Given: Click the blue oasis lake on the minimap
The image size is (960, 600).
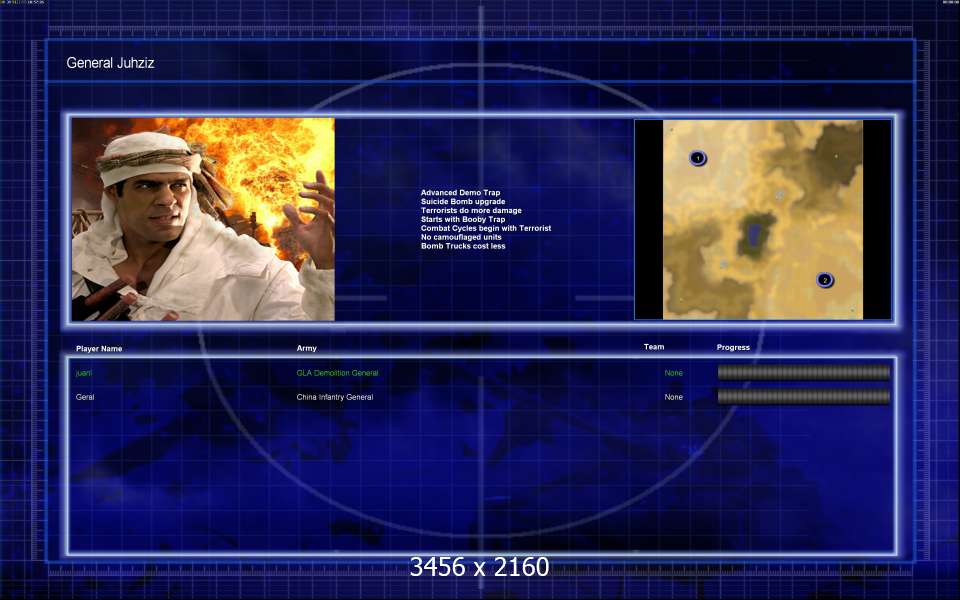Looking at the screenshot, I should pyautogui.click(x=752, y=237).
